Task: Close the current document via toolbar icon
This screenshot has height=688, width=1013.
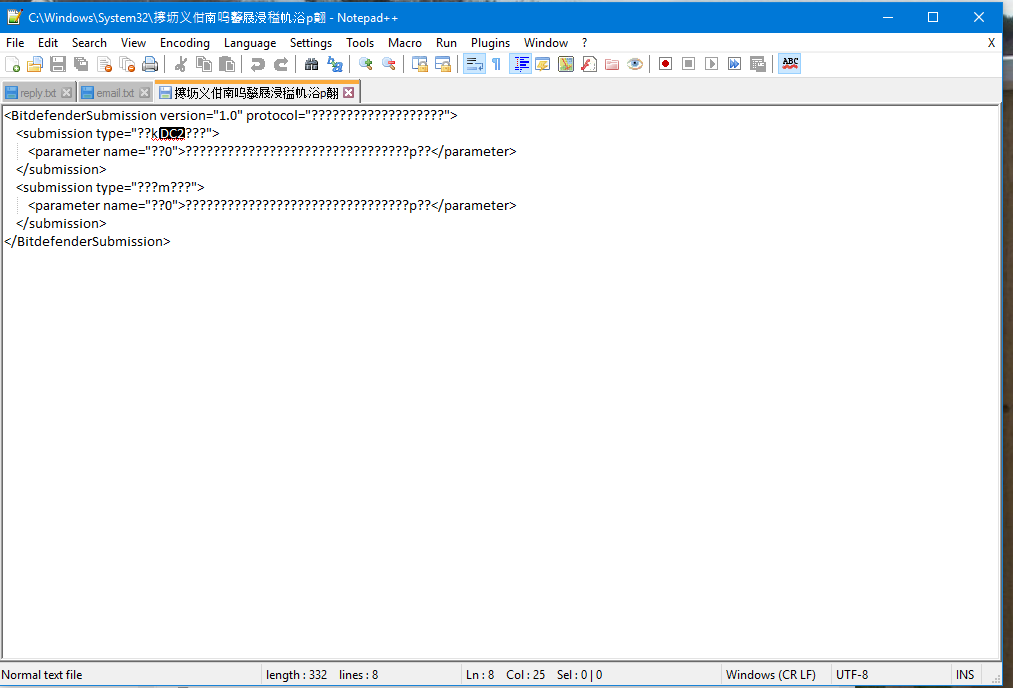Action: 104,64
